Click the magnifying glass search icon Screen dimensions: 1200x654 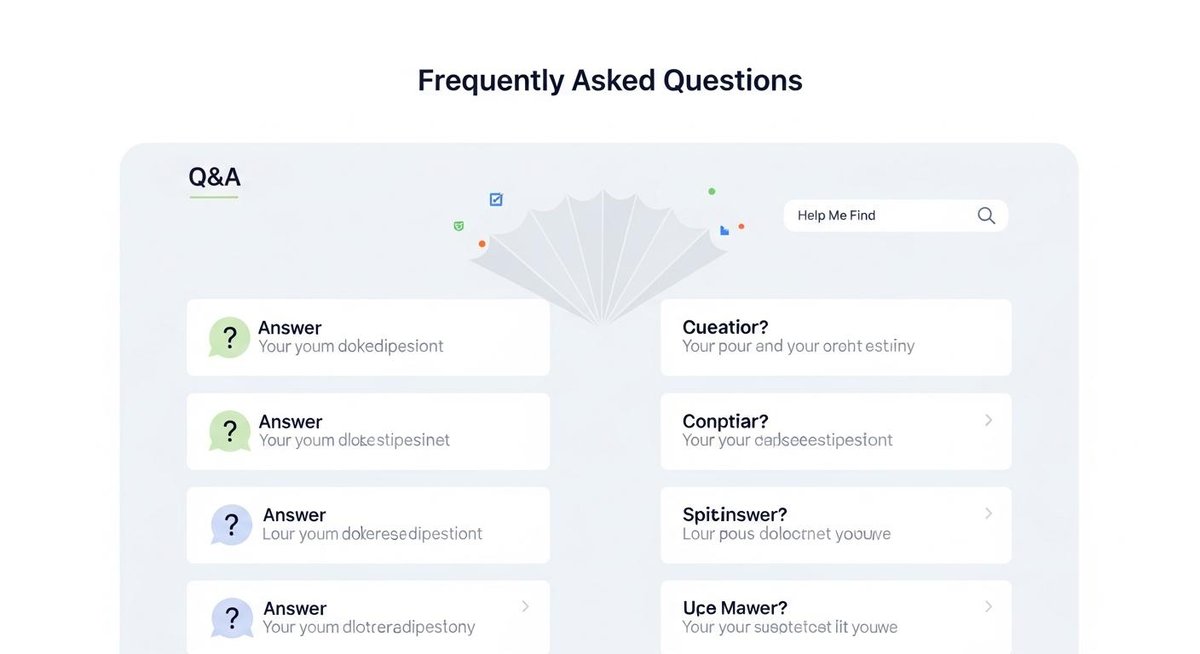click(x=985, y=215)
